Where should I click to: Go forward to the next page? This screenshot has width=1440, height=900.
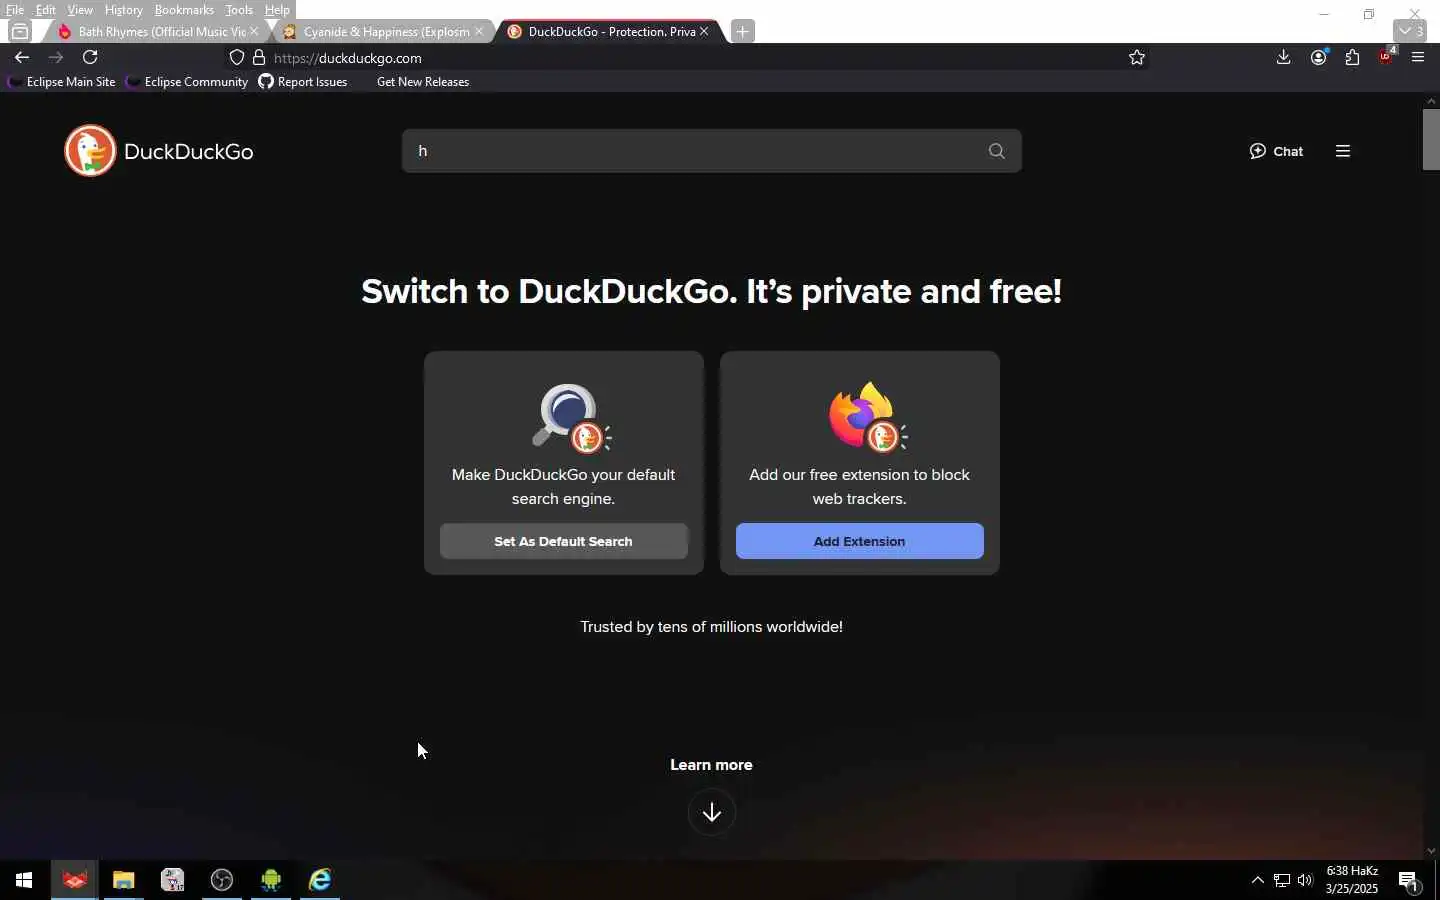tap(56, 57)
